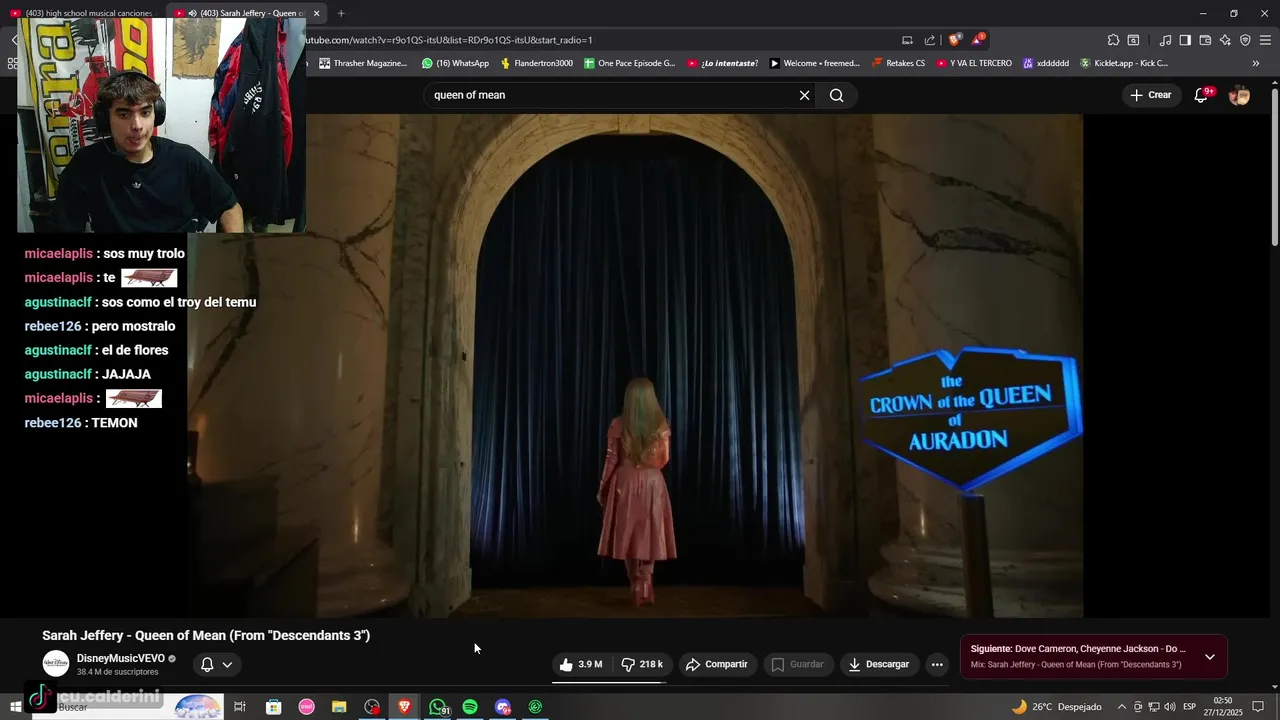This screenshot has width=1280, height=720.
Task: Open File Explorer from taskbar
Action: click(x=339, y=707)
